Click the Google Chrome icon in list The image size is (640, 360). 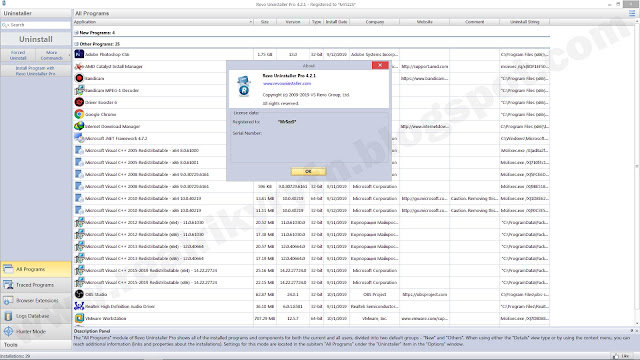[79, 114]
